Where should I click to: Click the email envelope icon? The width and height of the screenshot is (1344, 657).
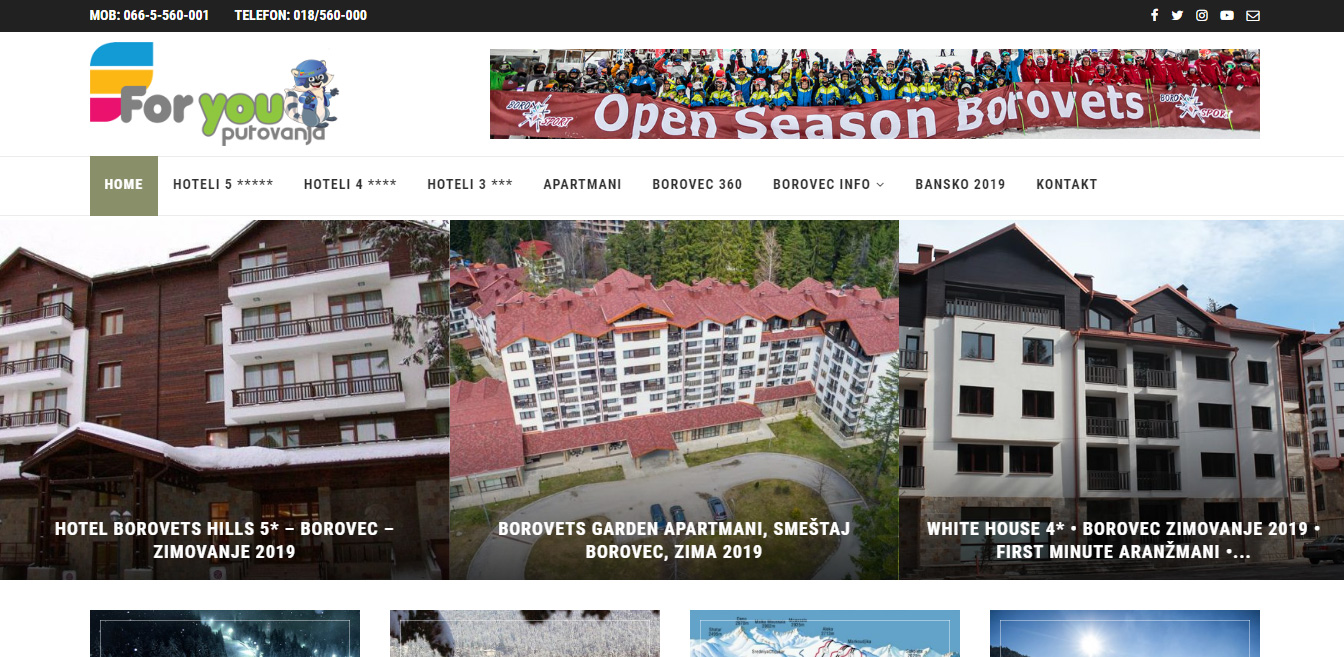1253,15
